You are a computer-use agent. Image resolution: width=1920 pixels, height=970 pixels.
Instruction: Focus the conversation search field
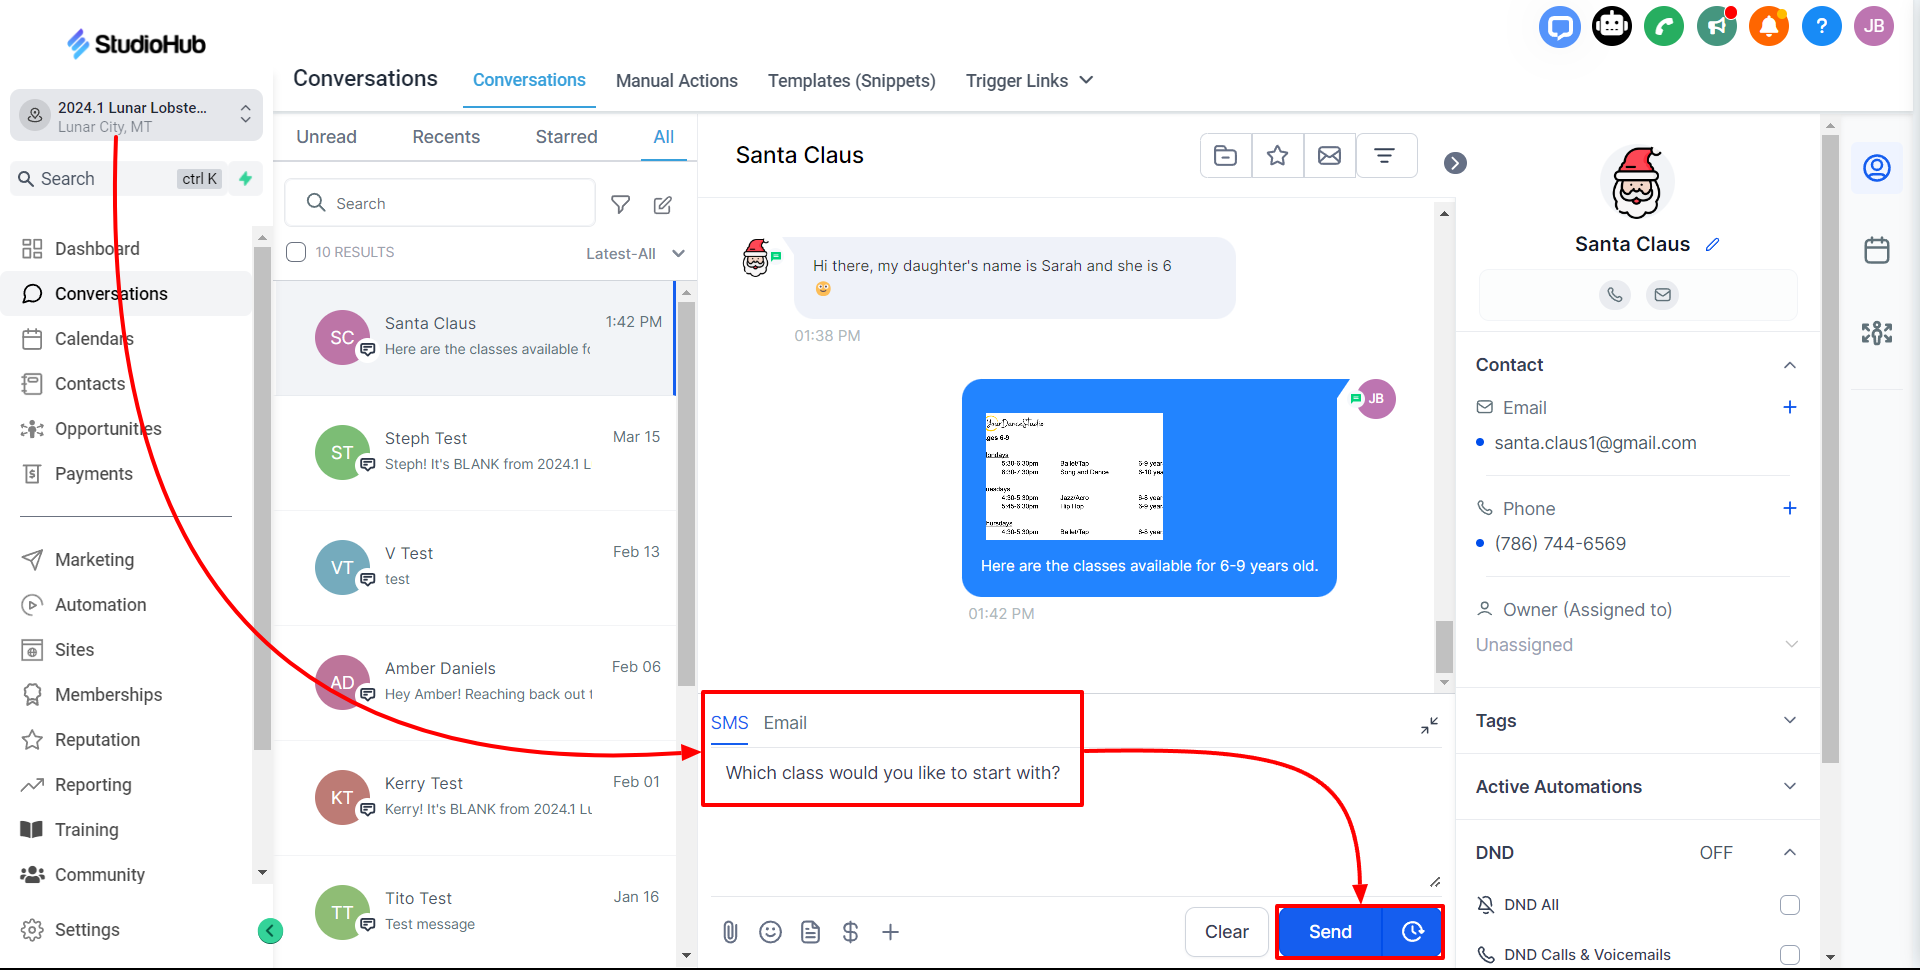pyautogui.click(x=440, y=203)
